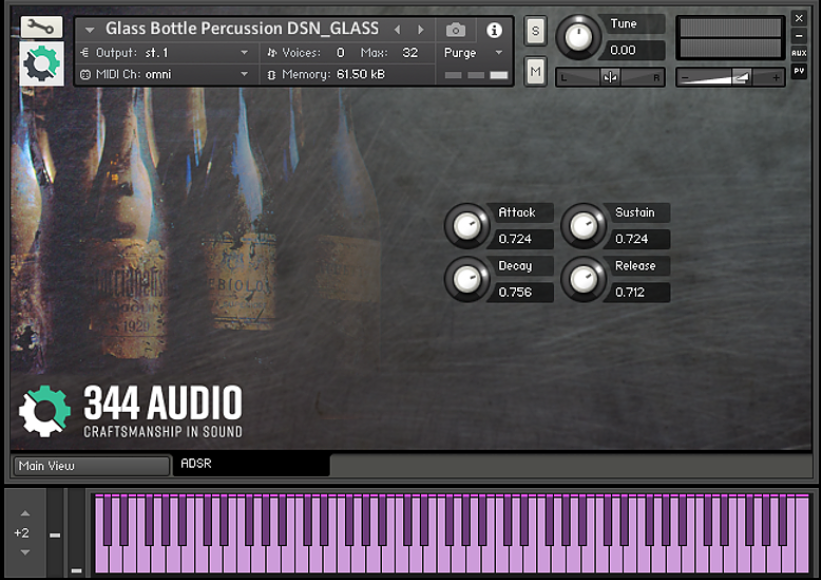Open the Output st. 1 dropdown
This screenshot has width=821, height=580.
pos(244,52)
